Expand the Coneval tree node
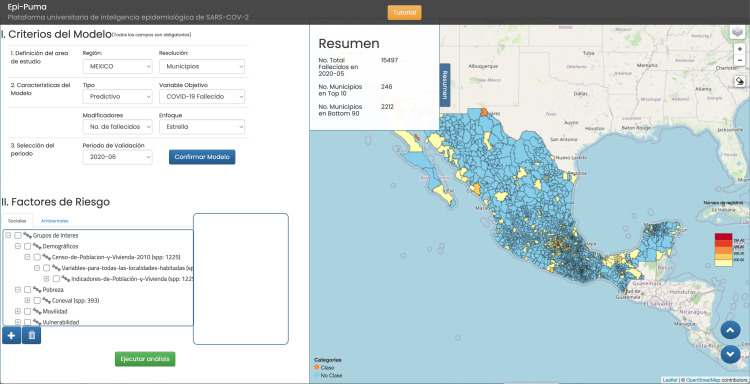This screenshot has height=384, width=750. pyautogui.click(x=27, y=300)
